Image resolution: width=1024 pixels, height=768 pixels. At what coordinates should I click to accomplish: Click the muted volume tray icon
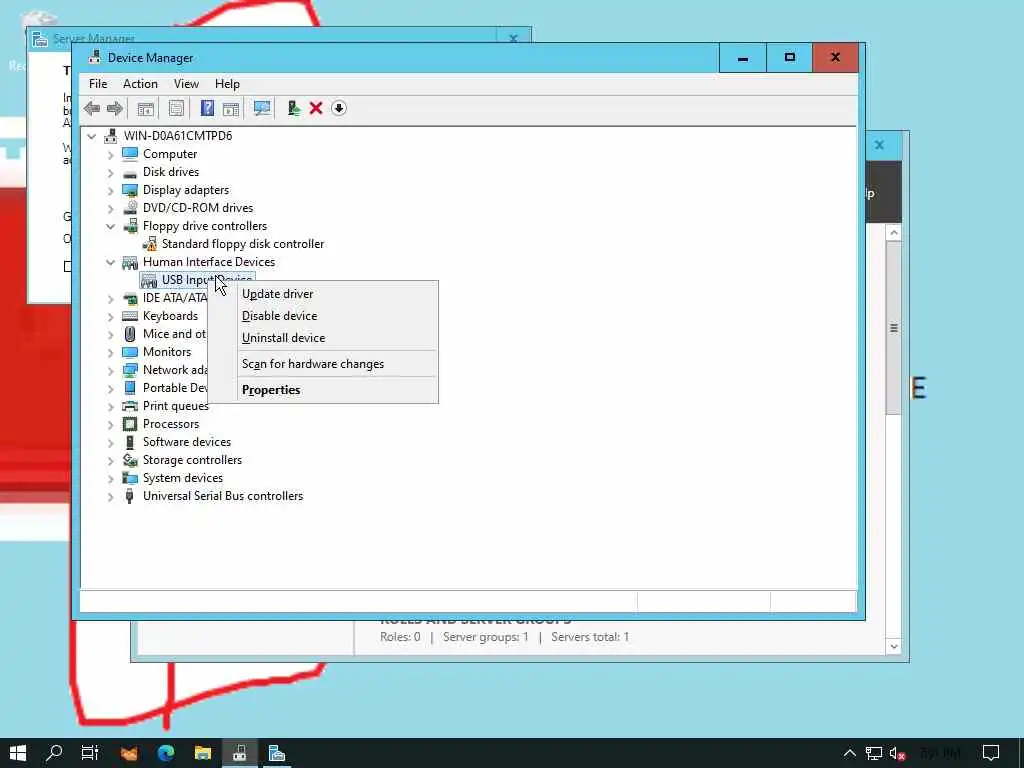point(898,753)
